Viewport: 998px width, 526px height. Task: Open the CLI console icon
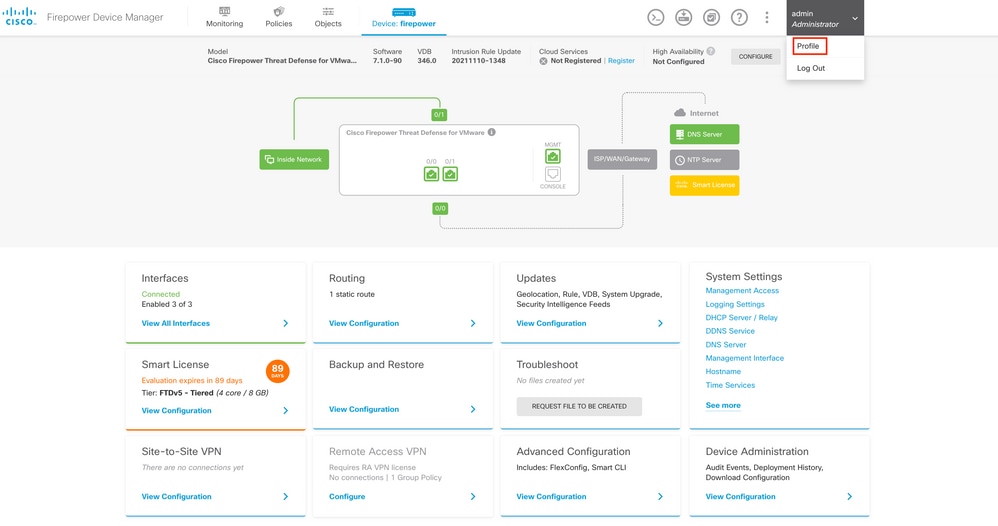pyautogui.click(x=656, y=18)
